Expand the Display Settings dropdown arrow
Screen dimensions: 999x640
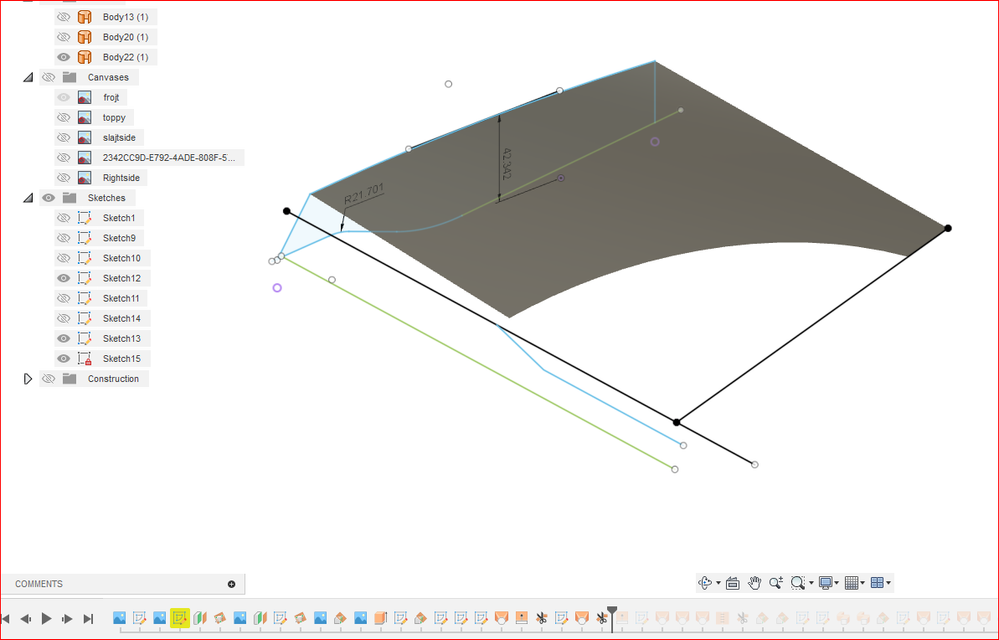[x=837, y=583]
